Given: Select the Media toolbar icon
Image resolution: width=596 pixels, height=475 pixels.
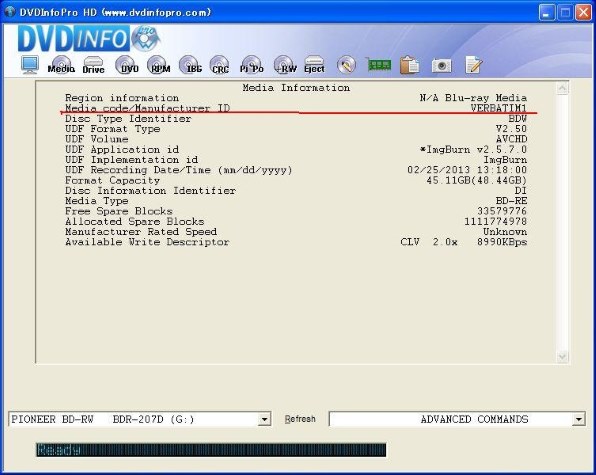Looking at the screenshot, I should [x=61, y=65].
